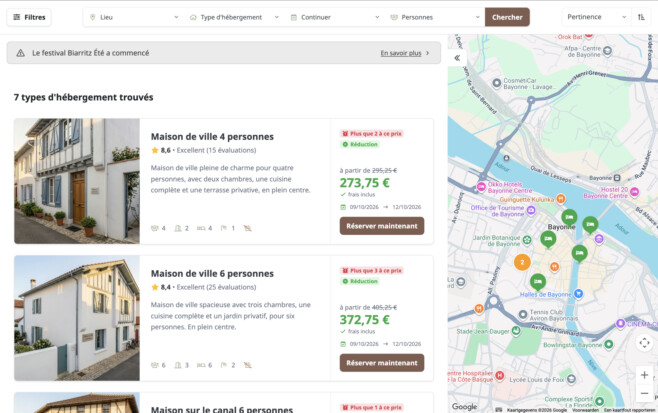Click the price 273,75 €
Screen dimensions: 658x413
click(x=364, y=183)
